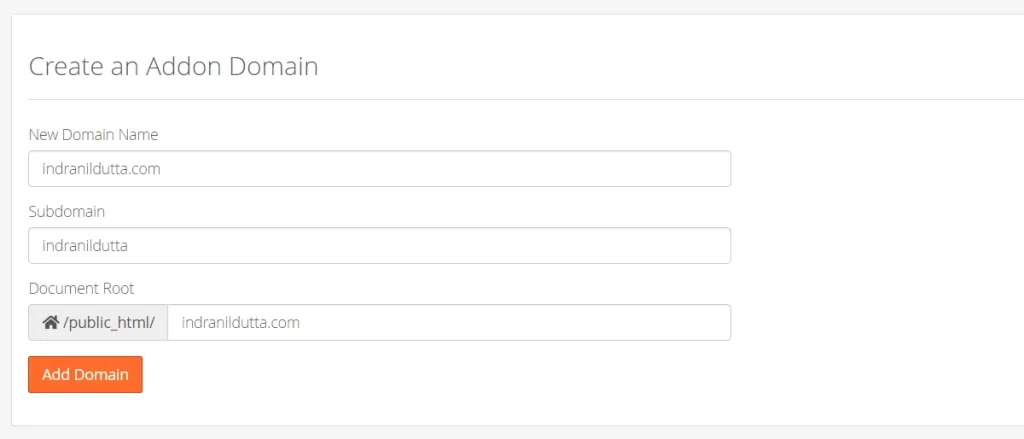Click the indranildutta text in Subdomain box
This screenshot has width=1024, height=439.
(x=85, y=246)
